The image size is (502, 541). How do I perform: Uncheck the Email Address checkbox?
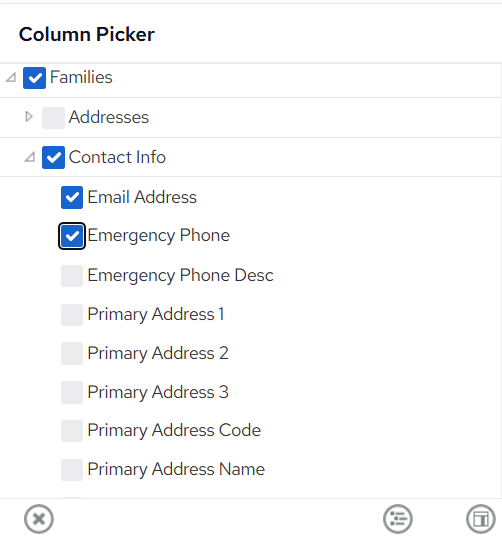[x=72, y=197]
